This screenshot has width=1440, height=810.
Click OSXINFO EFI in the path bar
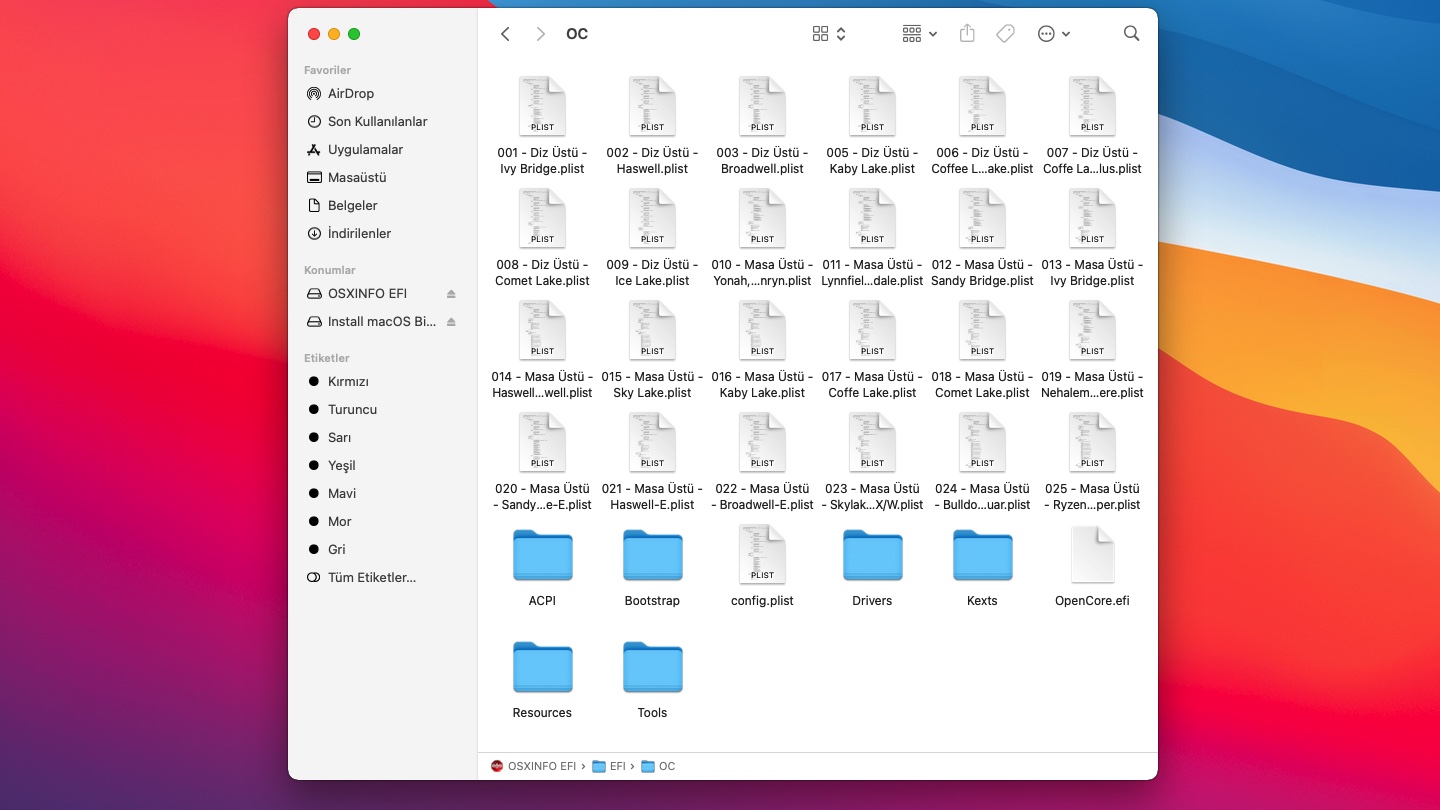(x=533, y=766)
